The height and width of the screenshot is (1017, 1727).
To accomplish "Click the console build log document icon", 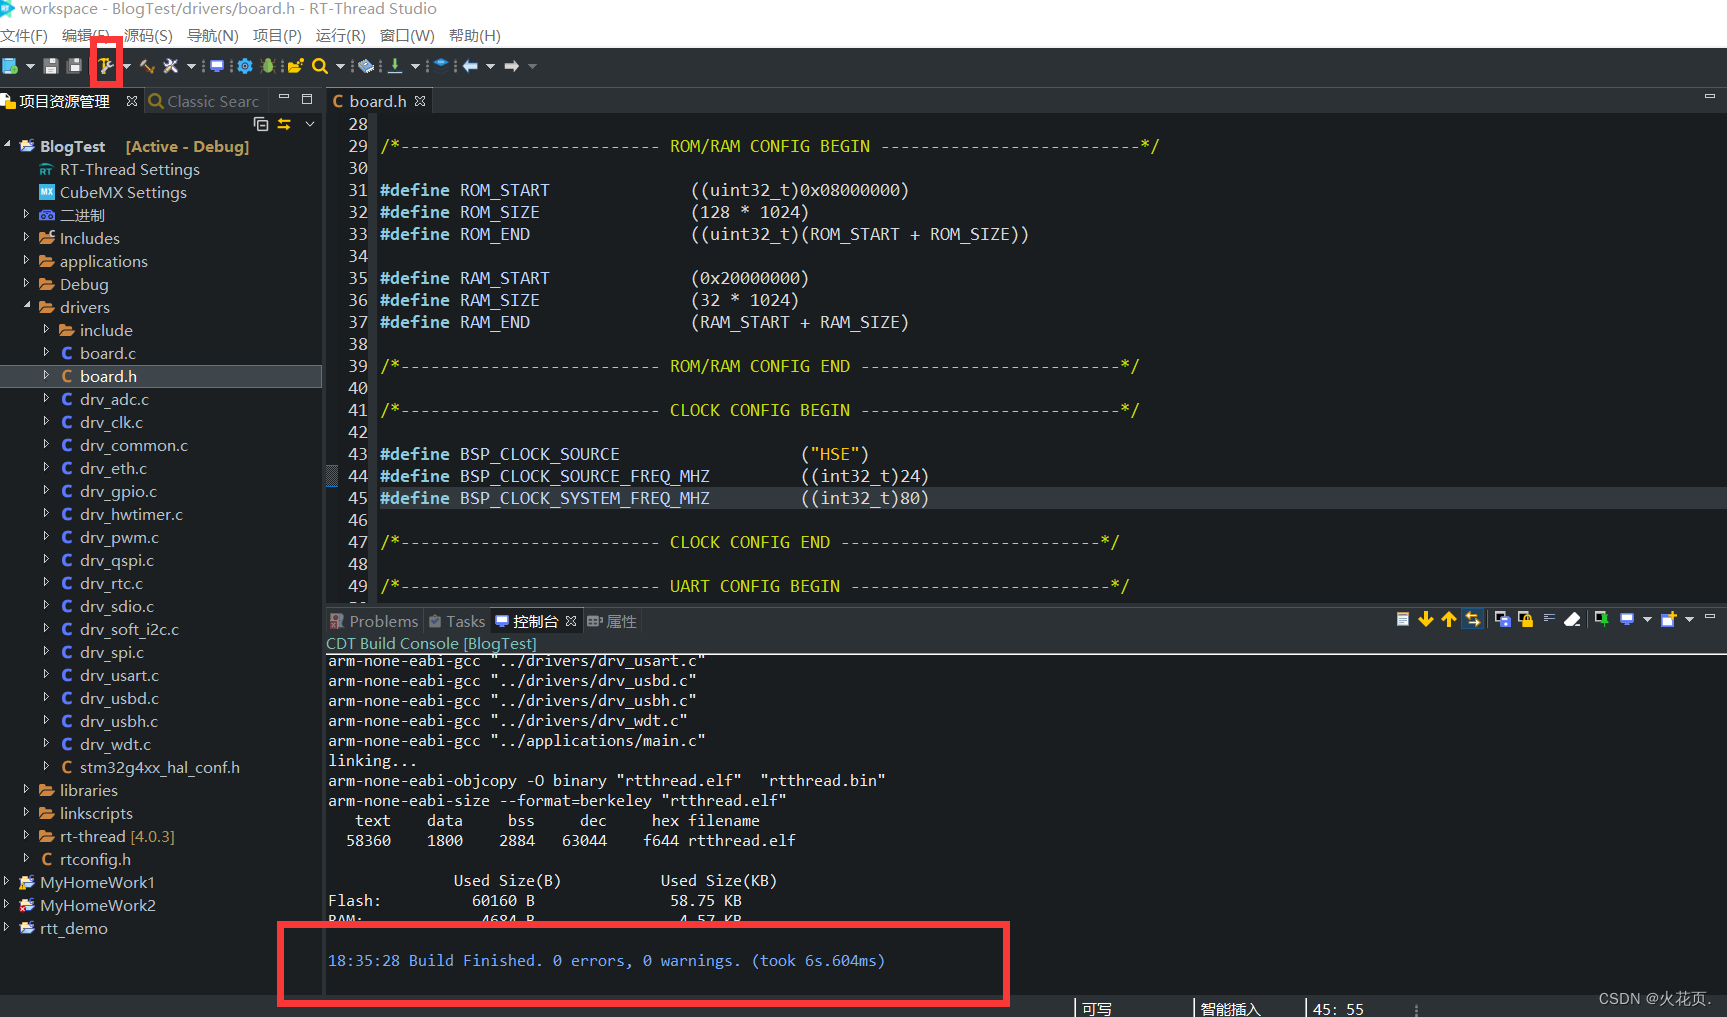I will pyautogui.click(x=1403, y=619).
